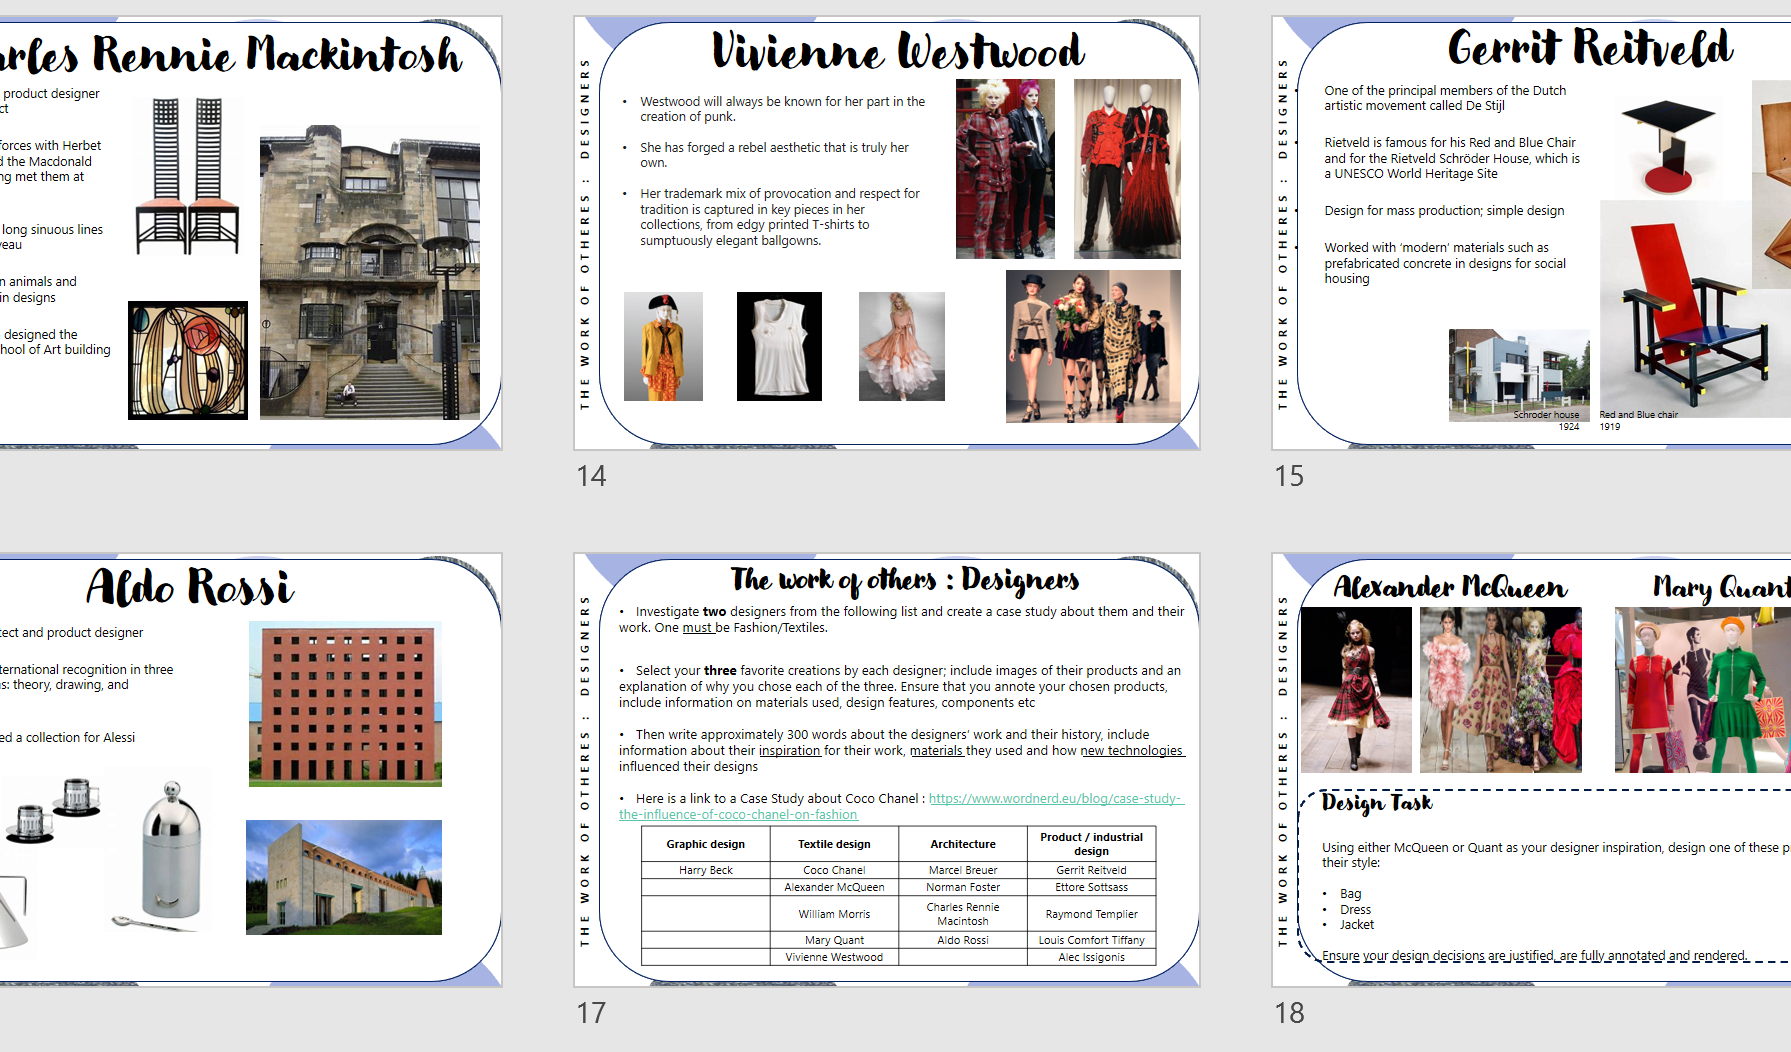Click 'Ettore Sottsass' table cell

point(1091,887)
